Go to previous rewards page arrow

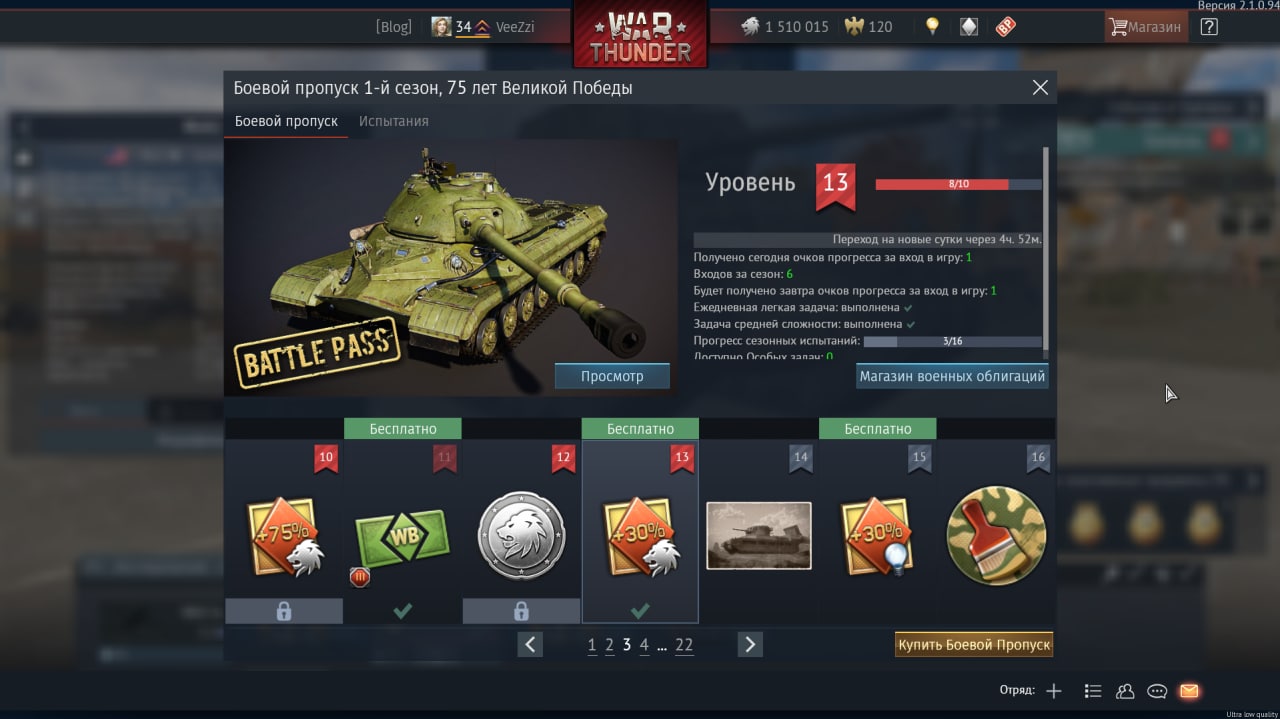(530, 644)
